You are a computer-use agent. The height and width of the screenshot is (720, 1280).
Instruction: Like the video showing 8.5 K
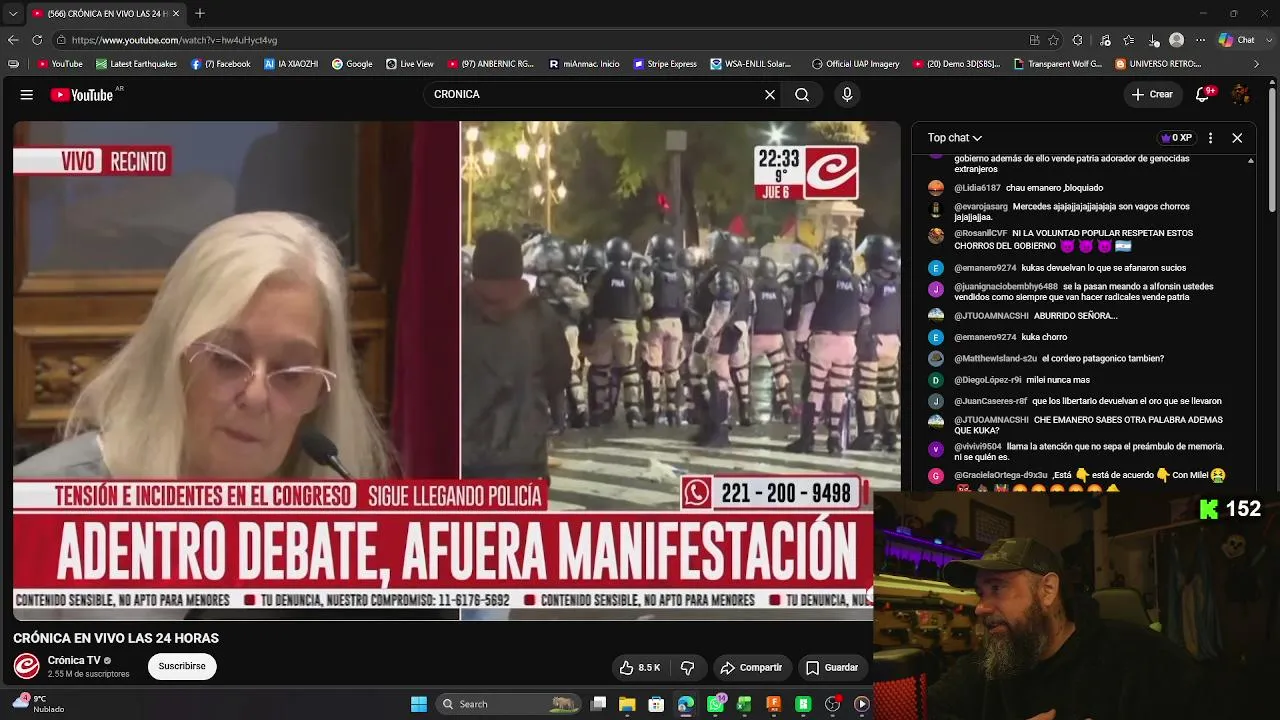pyautogui.click(x=640, y=667)
